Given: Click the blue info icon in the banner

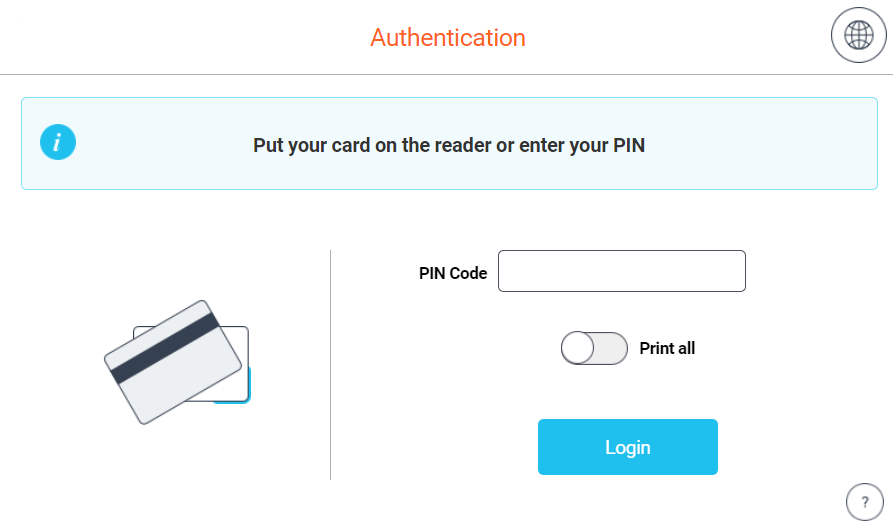Looking at the screenshot, I should (58, 142).
